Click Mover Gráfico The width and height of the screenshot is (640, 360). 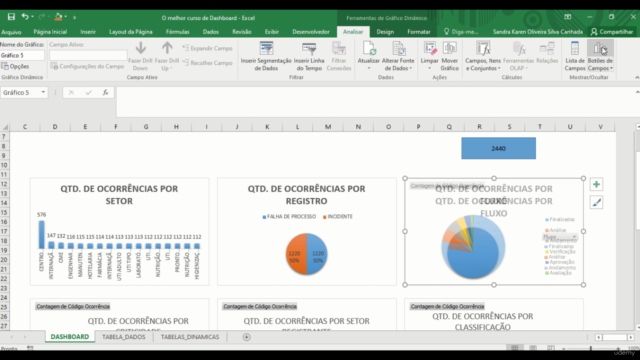pos(449,56)
